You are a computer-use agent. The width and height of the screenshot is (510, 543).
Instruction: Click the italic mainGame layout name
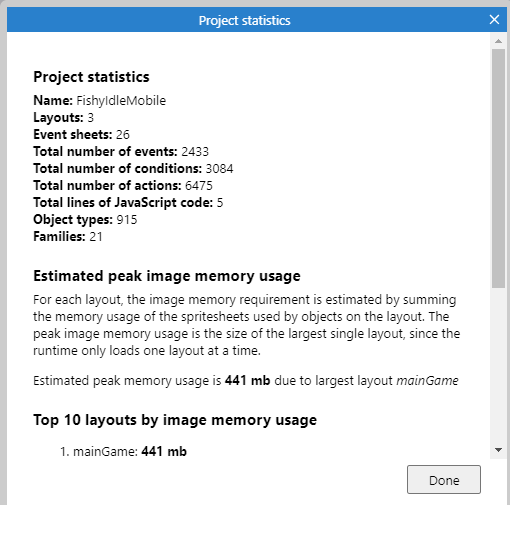427,380
